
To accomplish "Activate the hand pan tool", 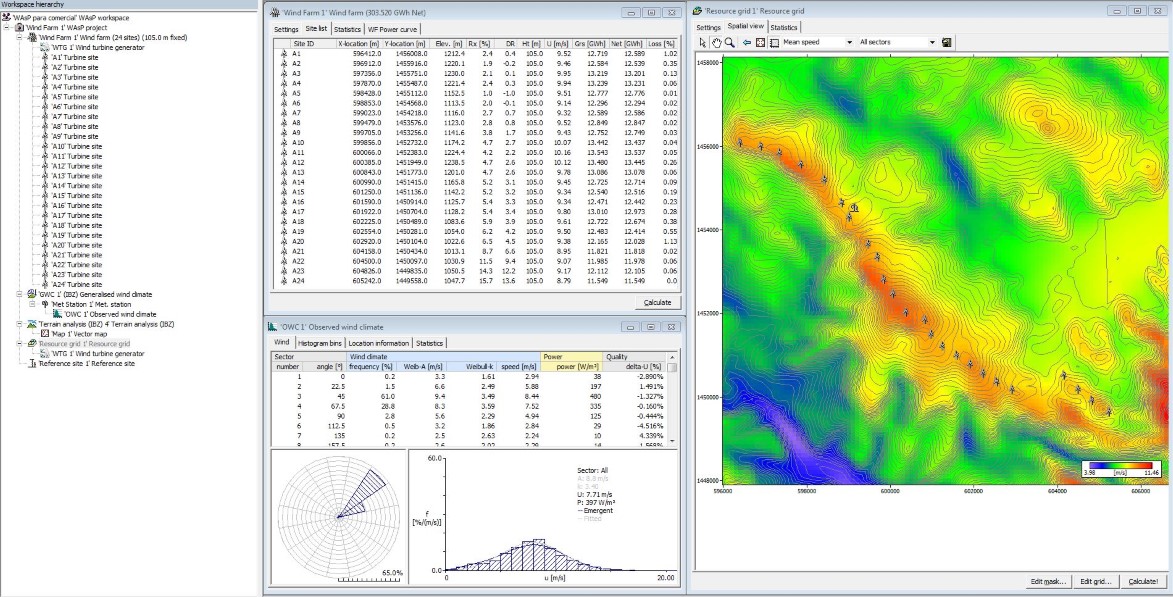I will [x=716, y=43].
